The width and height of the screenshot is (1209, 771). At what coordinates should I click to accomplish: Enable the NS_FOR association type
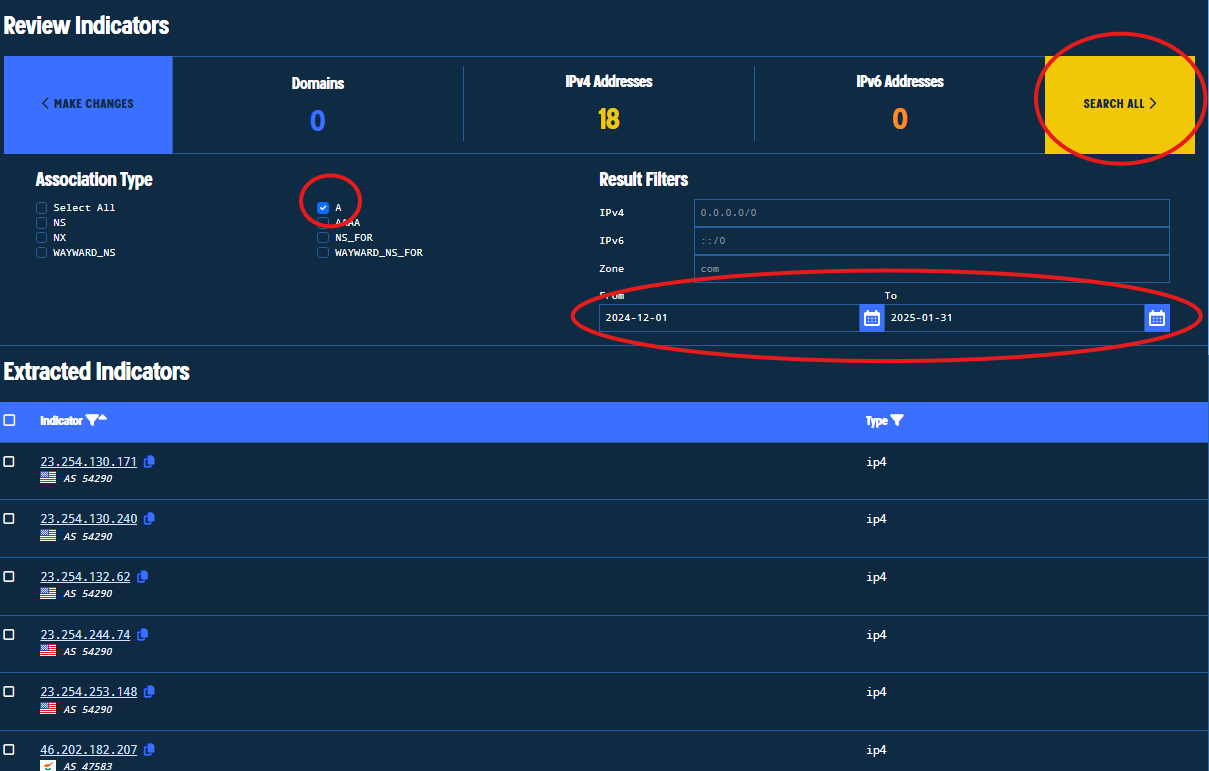[x=323, y=238]
